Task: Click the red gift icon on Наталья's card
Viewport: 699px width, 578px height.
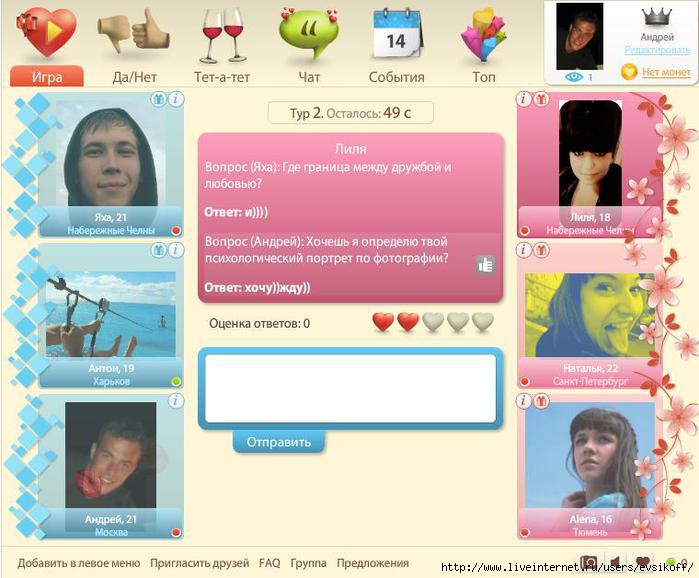Action: [x=541, y=250]
